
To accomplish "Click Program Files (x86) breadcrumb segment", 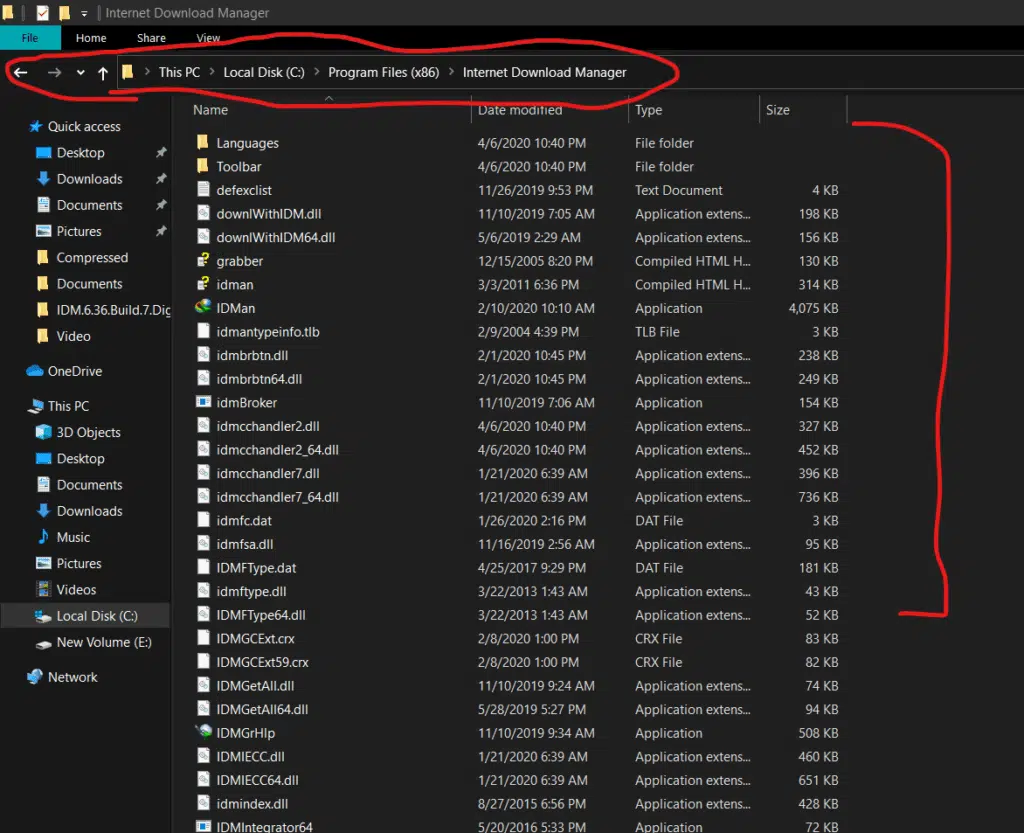I will coord(383,72).
